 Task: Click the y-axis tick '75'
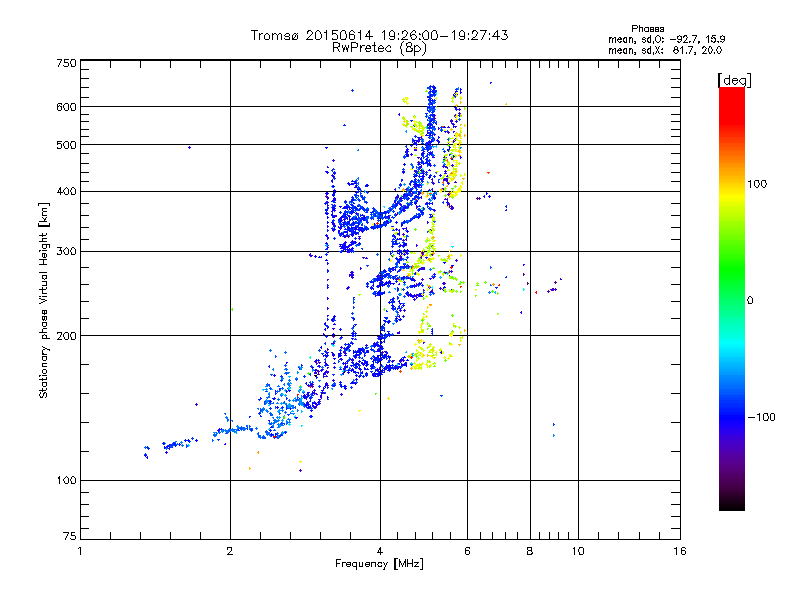pos(70,536)
